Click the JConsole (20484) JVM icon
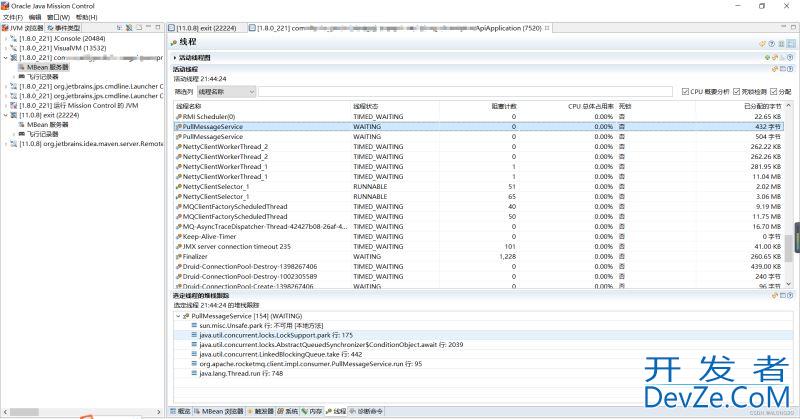Image resolution: width=800 pixels, height=419 pixels. tap(14, 39)
